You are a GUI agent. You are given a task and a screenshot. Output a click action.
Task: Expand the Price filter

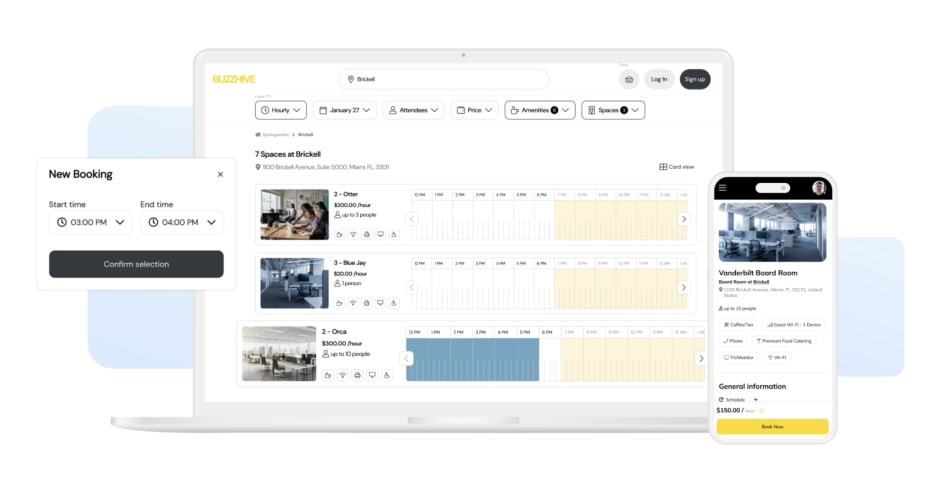[x=475, y=110]
